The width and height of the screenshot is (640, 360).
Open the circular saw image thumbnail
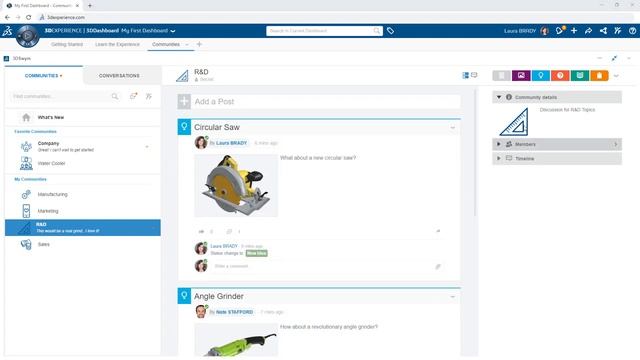tap(236, 185)
